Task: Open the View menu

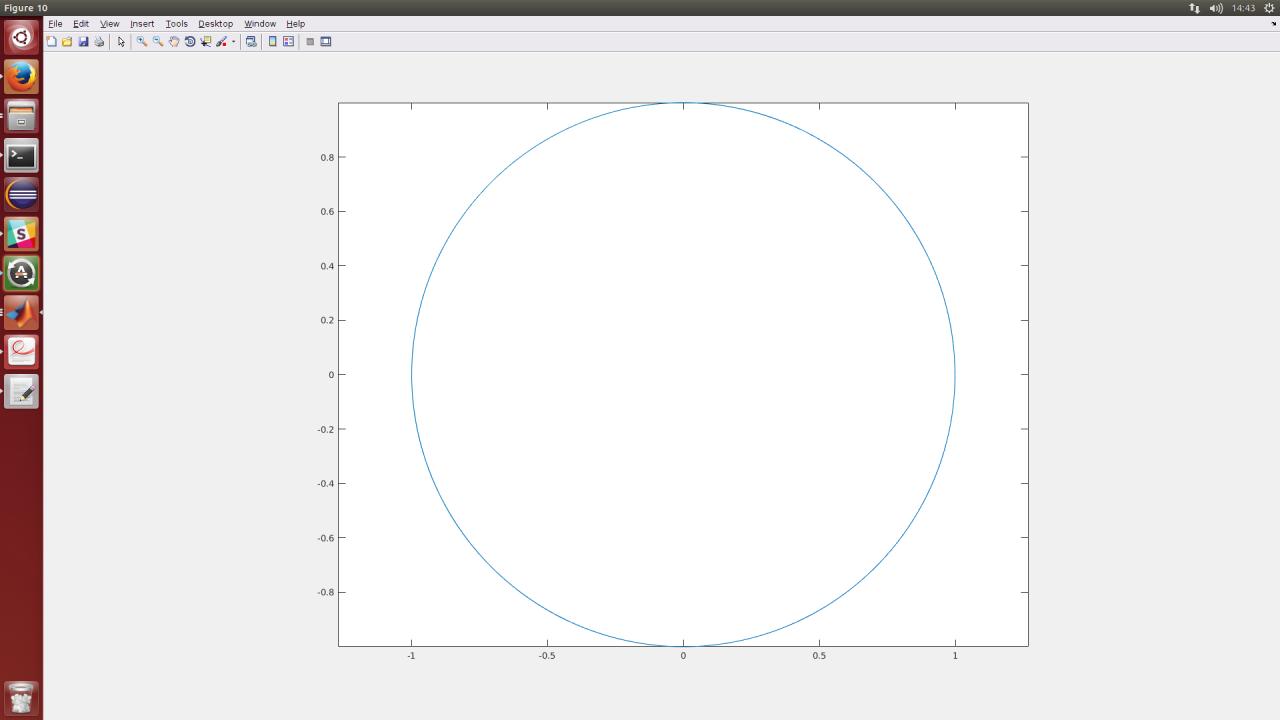Action: [109, 24]
